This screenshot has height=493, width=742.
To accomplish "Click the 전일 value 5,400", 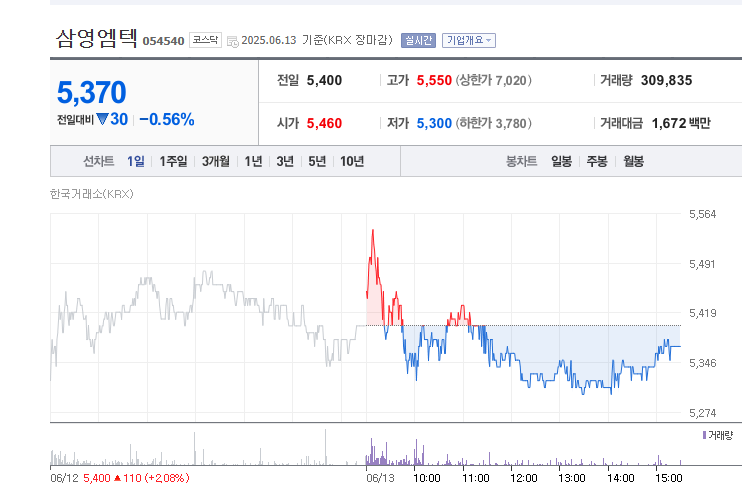I will point(324,80).
